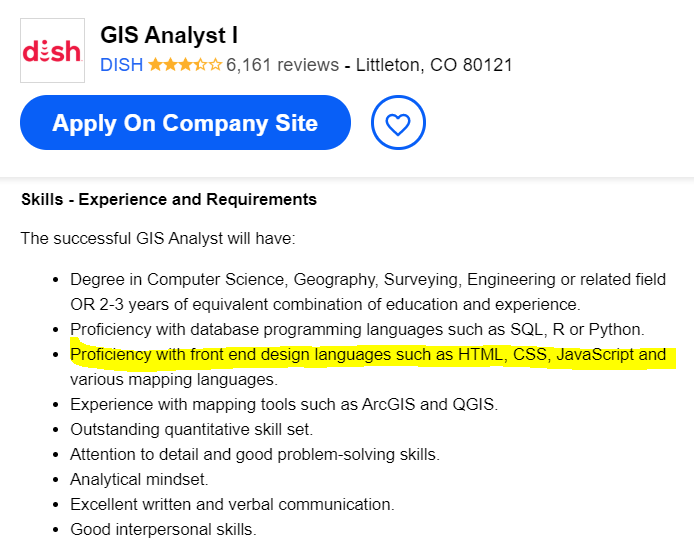Click the Degree in Computer Science bullet
This screenshot has width=694, height=552.
(x=368, y=292)
